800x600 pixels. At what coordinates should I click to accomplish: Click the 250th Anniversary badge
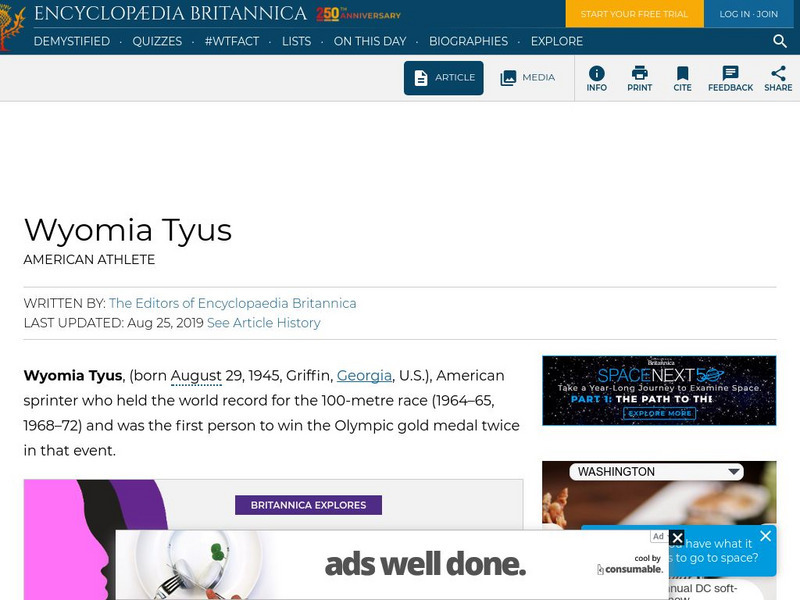tap(358, 14)
